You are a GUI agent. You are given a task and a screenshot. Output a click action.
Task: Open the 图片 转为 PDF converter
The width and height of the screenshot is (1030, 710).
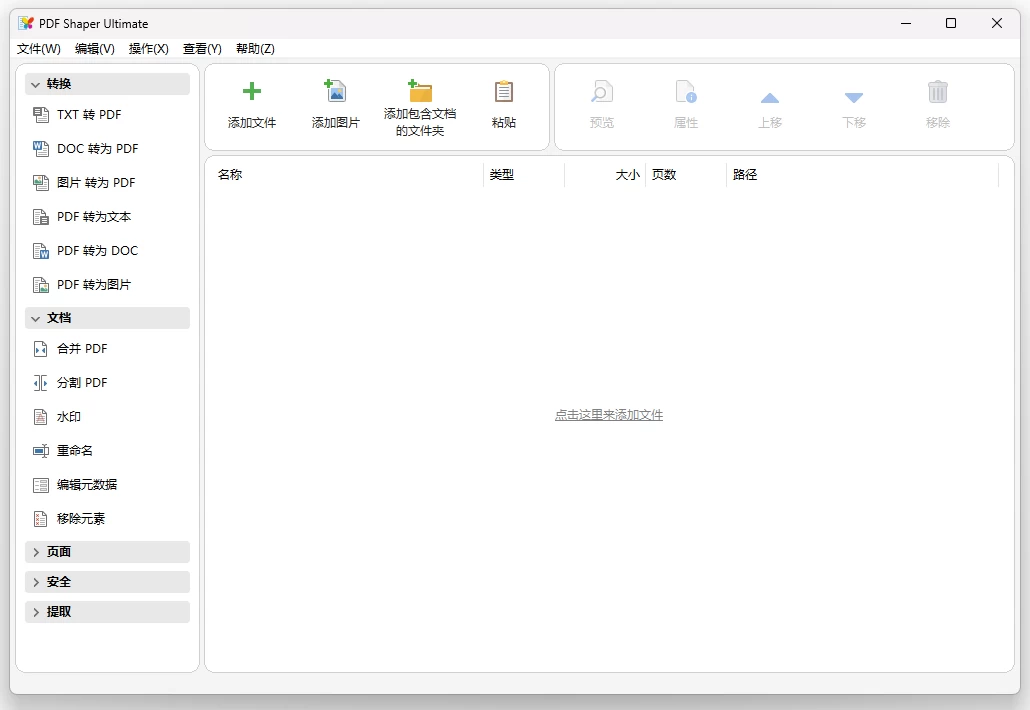pos(89,182)
